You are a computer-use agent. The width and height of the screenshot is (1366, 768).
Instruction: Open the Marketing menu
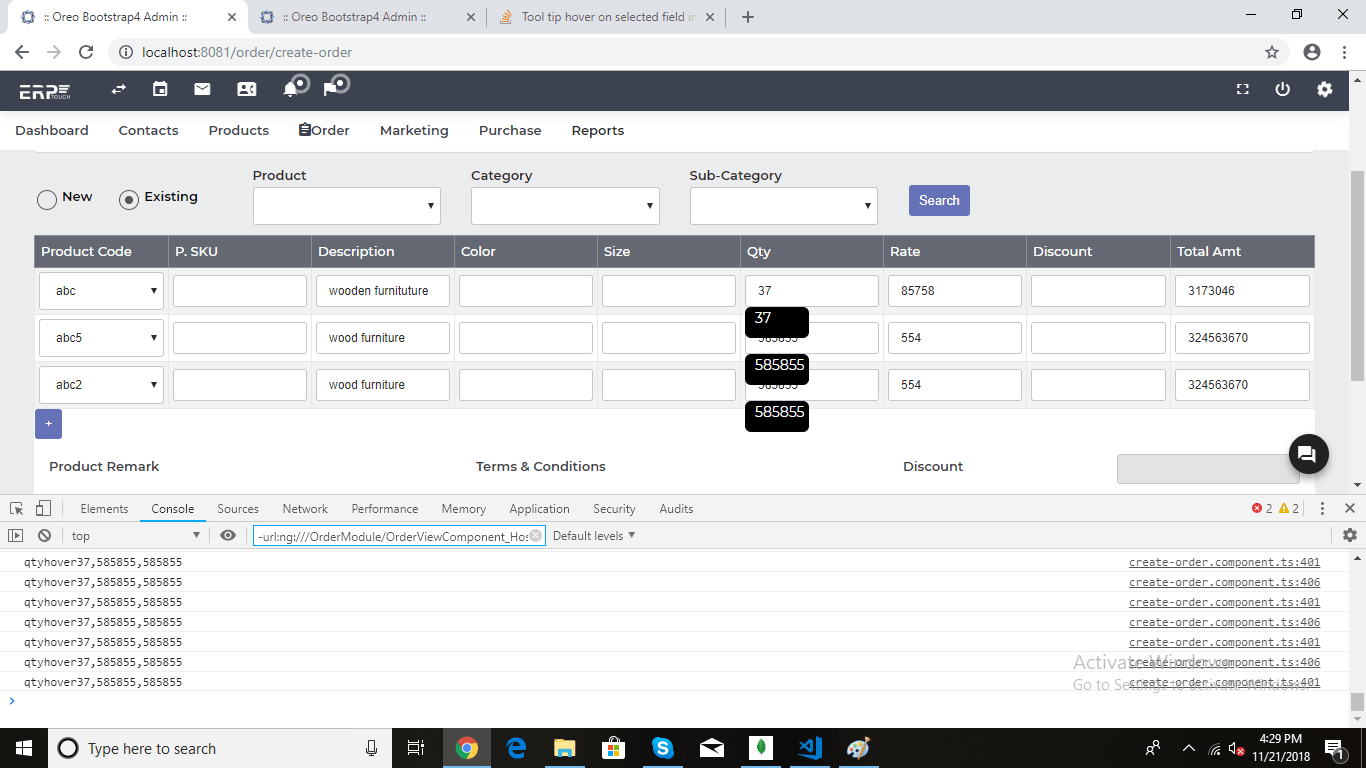pyautogui.click(x=414, y=131)
